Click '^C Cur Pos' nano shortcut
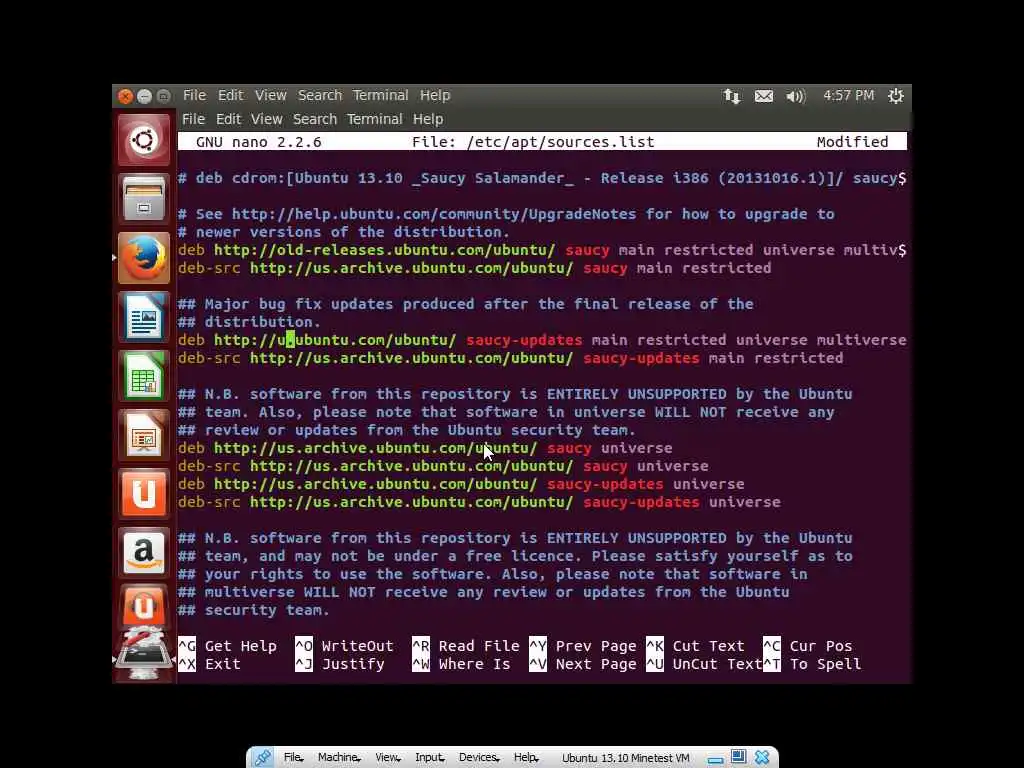The image size is (1024, 768). pyautogui.click(x=808, y=646)
